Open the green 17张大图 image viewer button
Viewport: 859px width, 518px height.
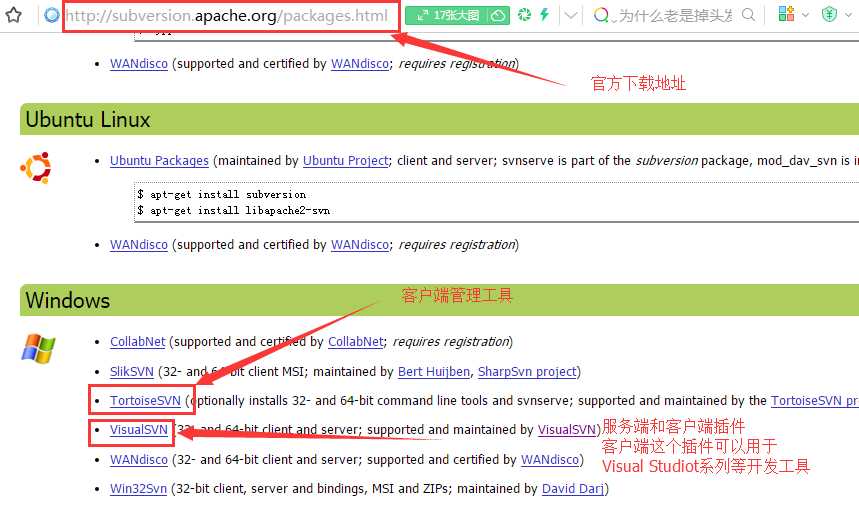click(x=446, y=15)
